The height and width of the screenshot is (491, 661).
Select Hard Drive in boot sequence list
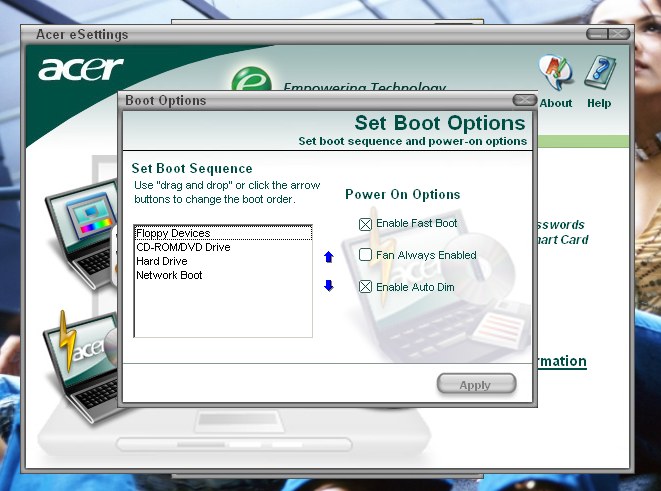(223, 261)
